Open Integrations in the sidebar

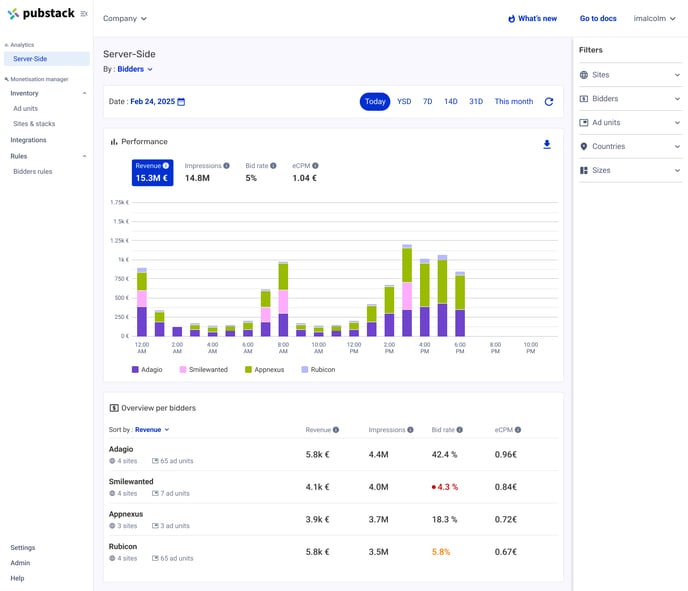coord(29,140)
